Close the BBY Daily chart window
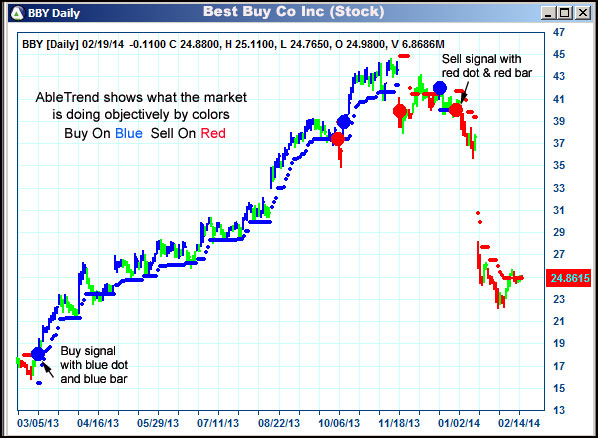Viewport: 598px width, 438px height. (x=583, y=13)
